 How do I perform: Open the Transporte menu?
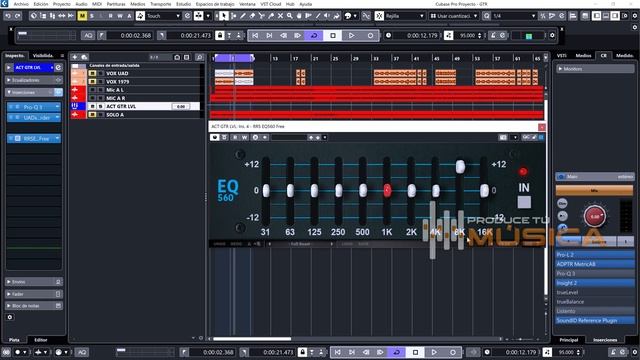(160, 4)
